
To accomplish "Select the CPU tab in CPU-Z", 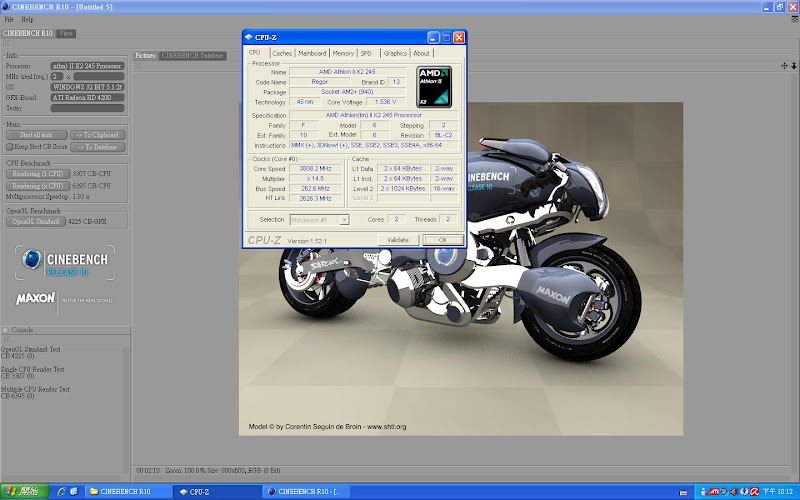I will point(255,53).
